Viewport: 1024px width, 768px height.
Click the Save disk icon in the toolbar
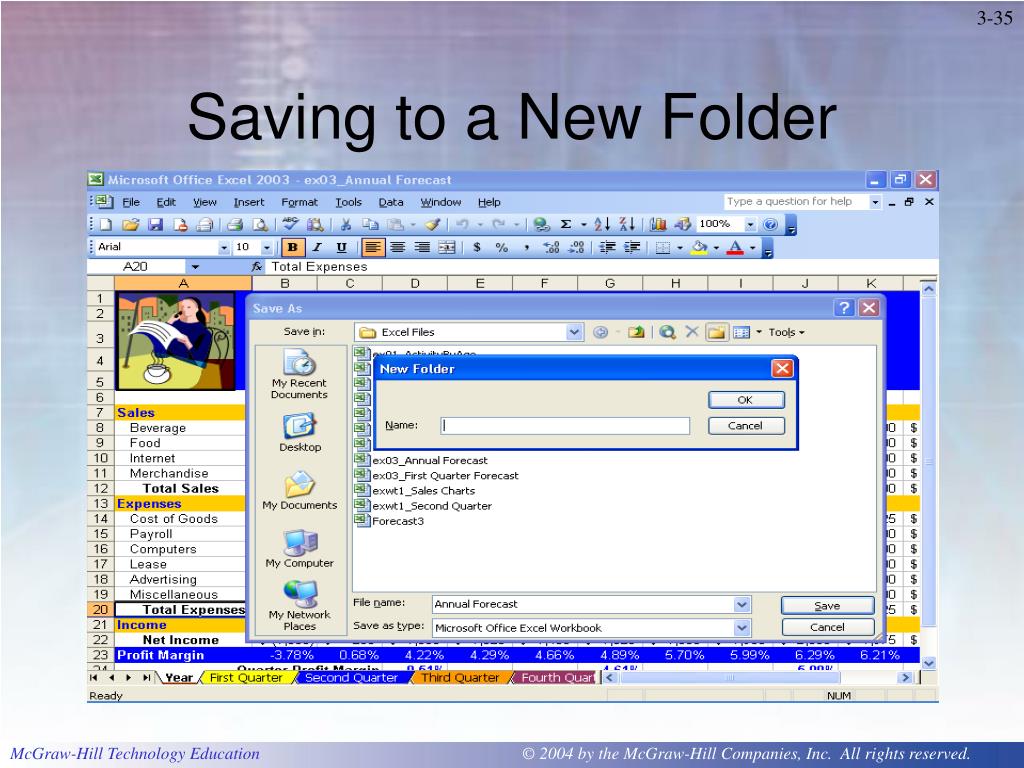[155, 225]
